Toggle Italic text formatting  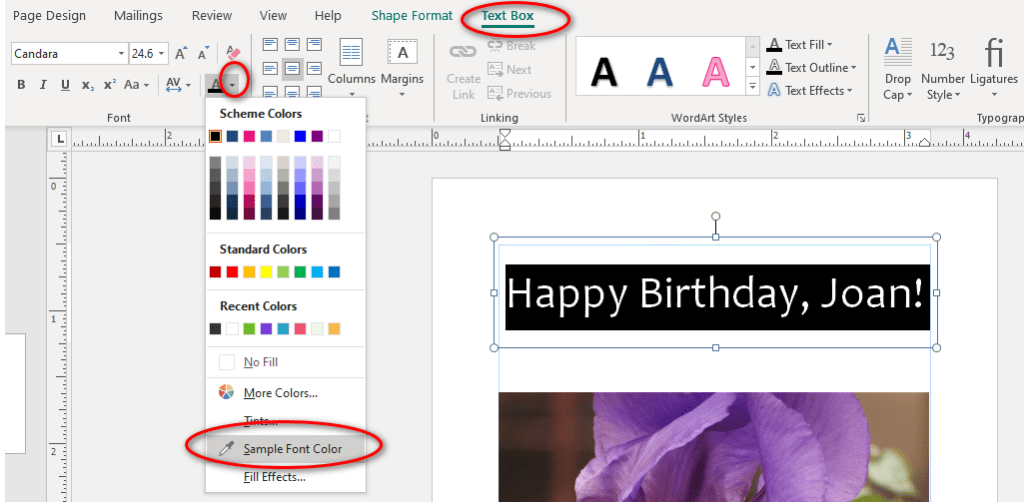[43, 85]
